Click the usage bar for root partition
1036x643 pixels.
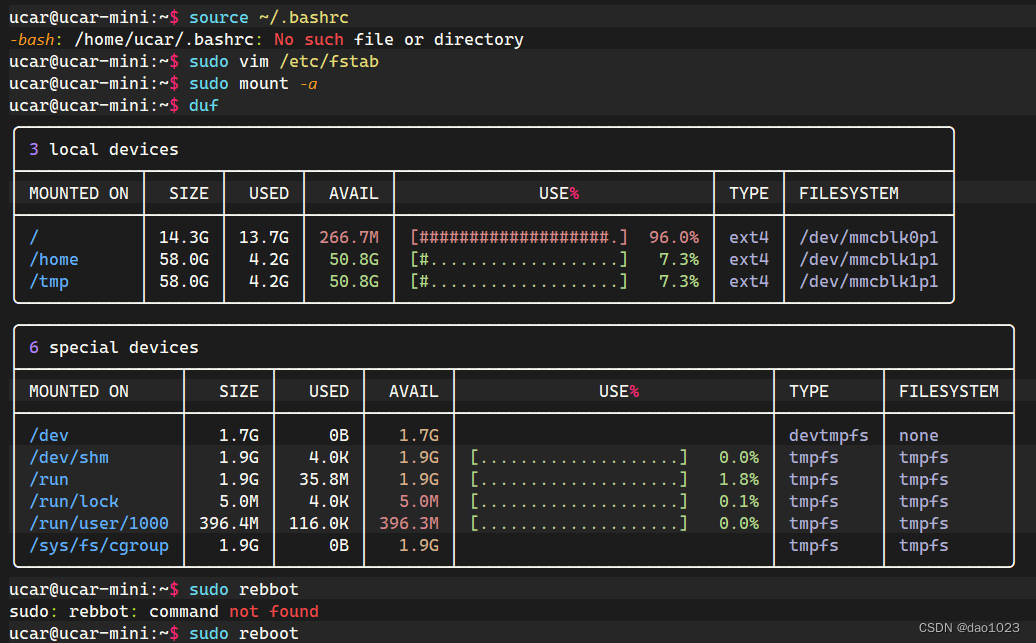coord(519,237)
